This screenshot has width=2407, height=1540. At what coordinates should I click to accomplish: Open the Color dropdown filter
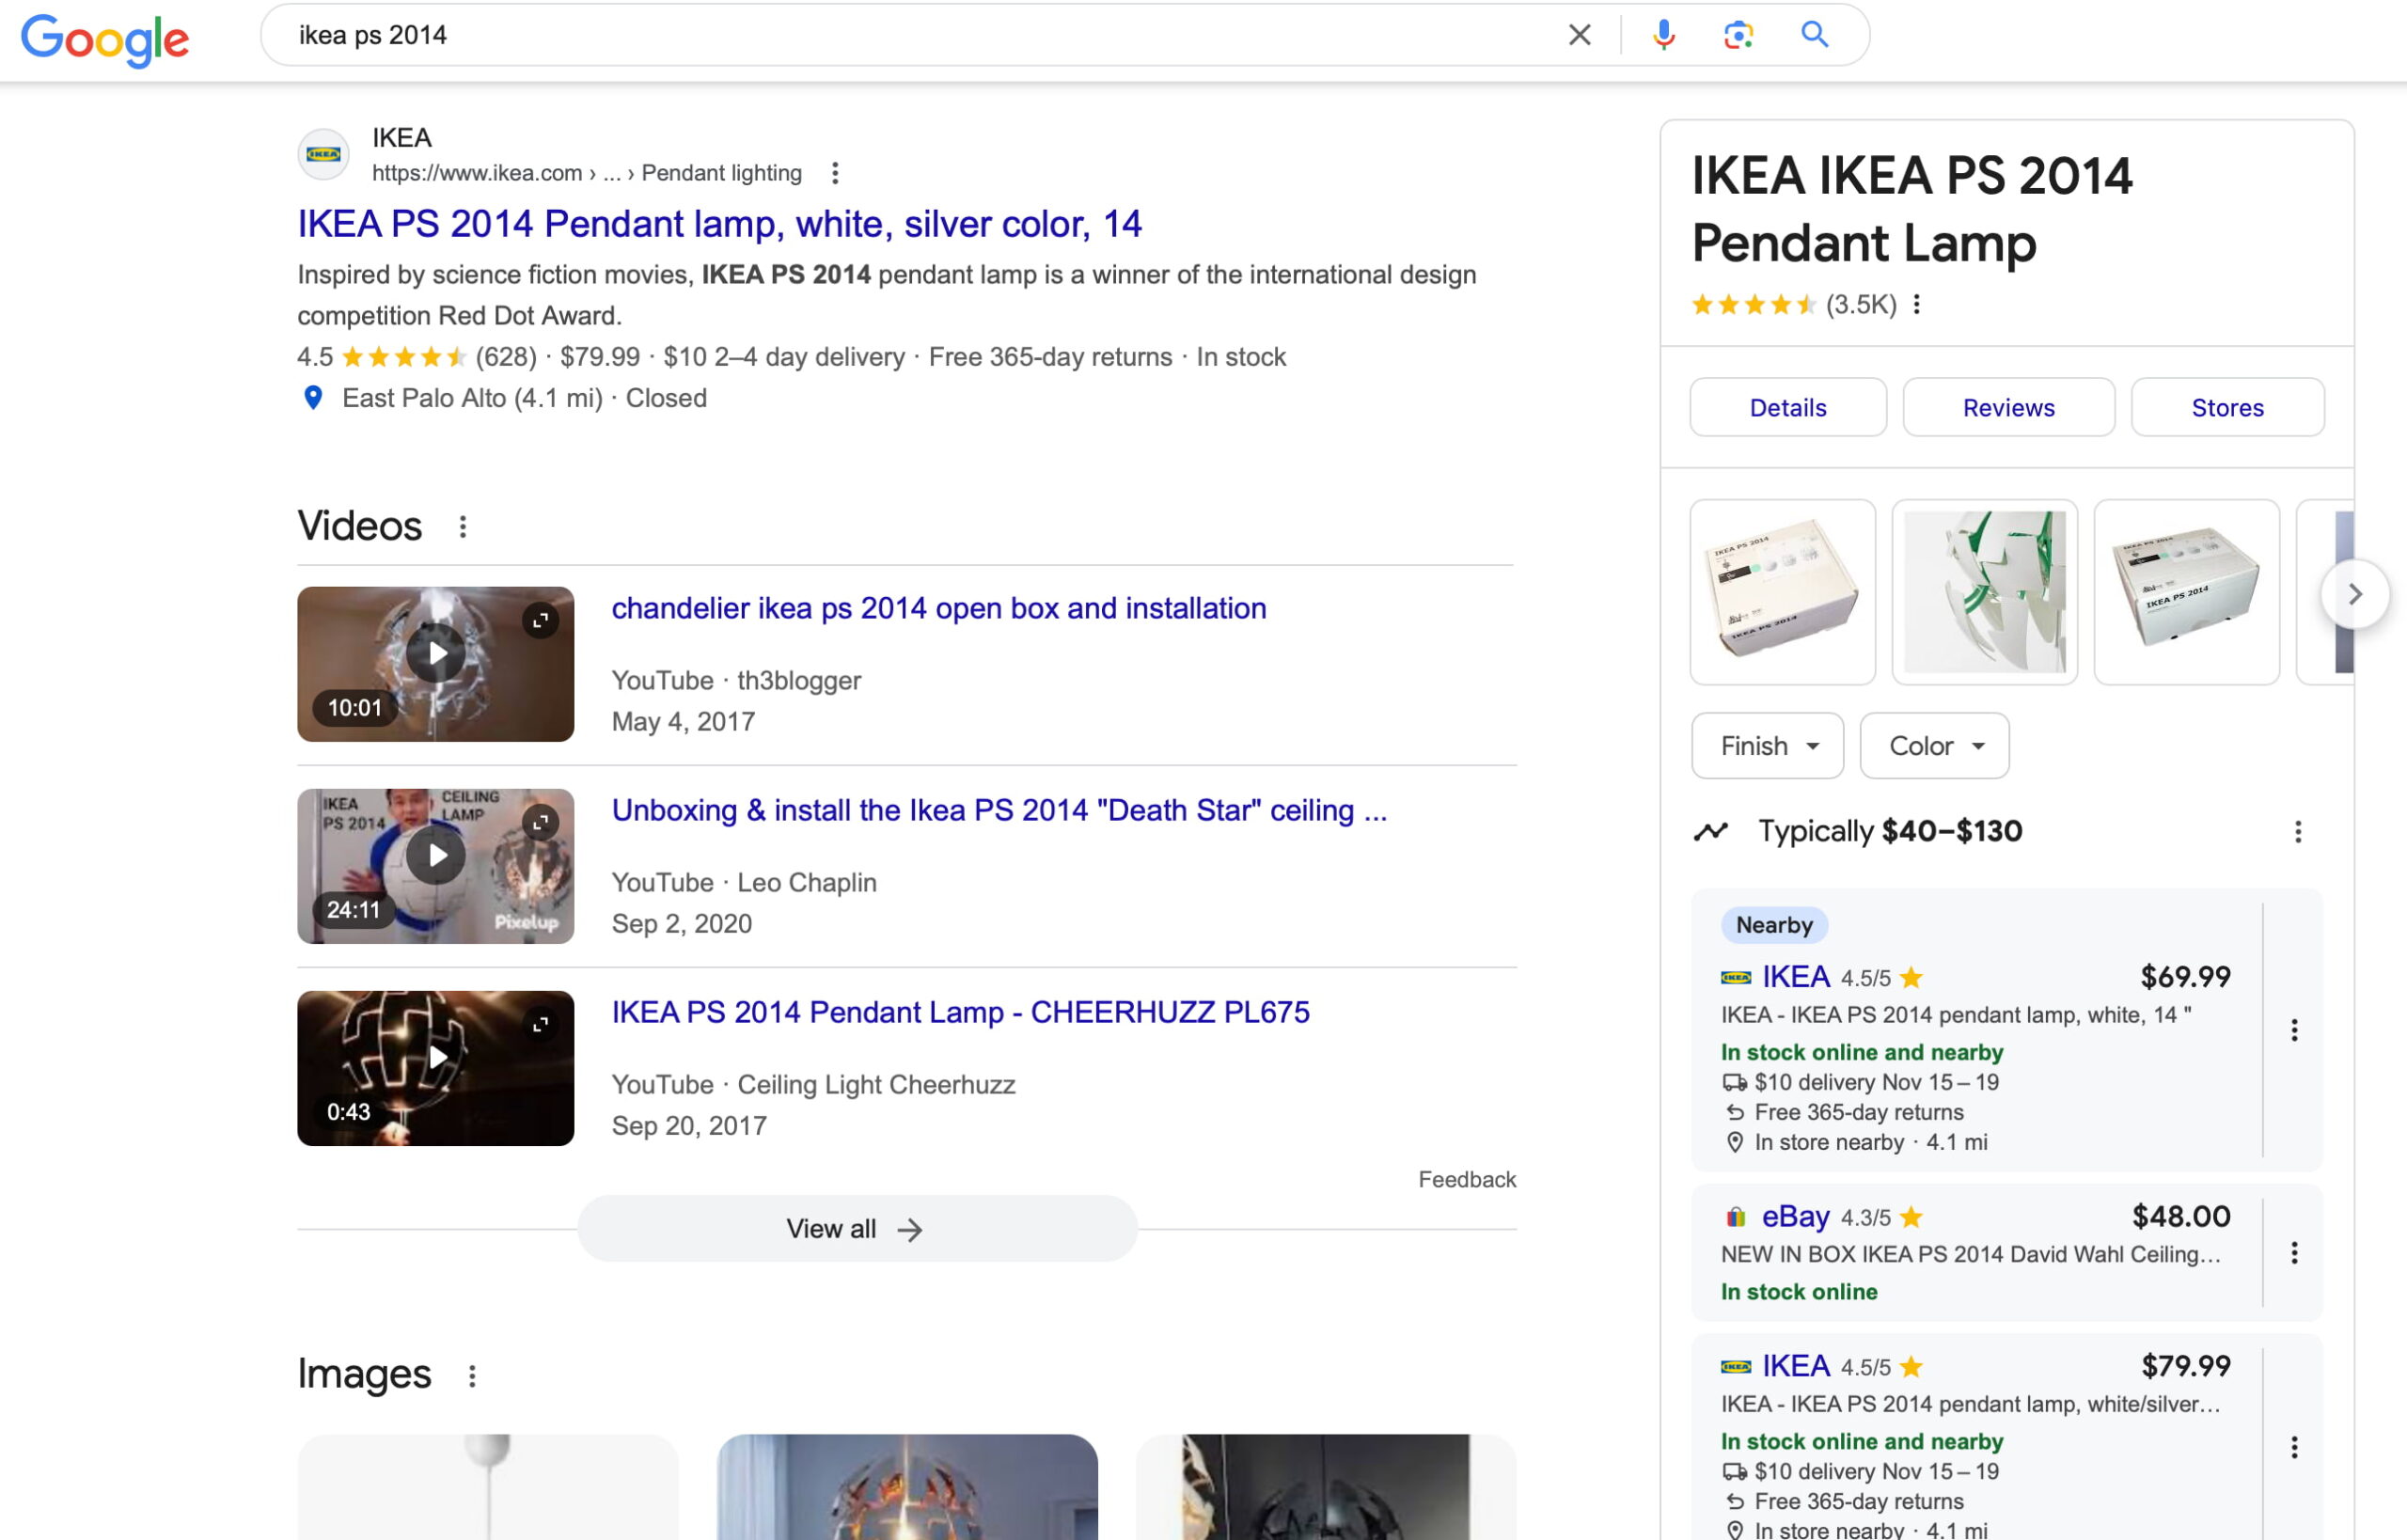[x=1934, y=746]
